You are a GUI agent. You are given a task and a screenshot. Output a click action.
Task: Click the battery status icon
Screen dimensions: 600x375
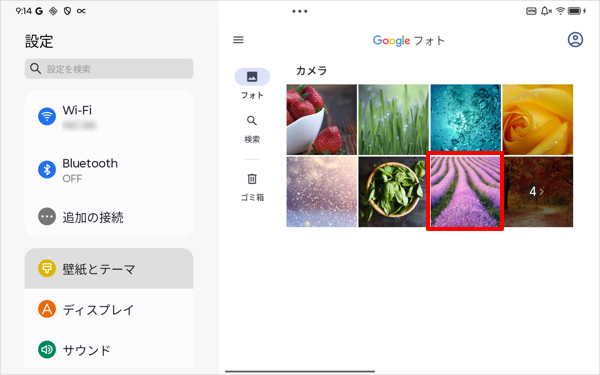[577, 11]
